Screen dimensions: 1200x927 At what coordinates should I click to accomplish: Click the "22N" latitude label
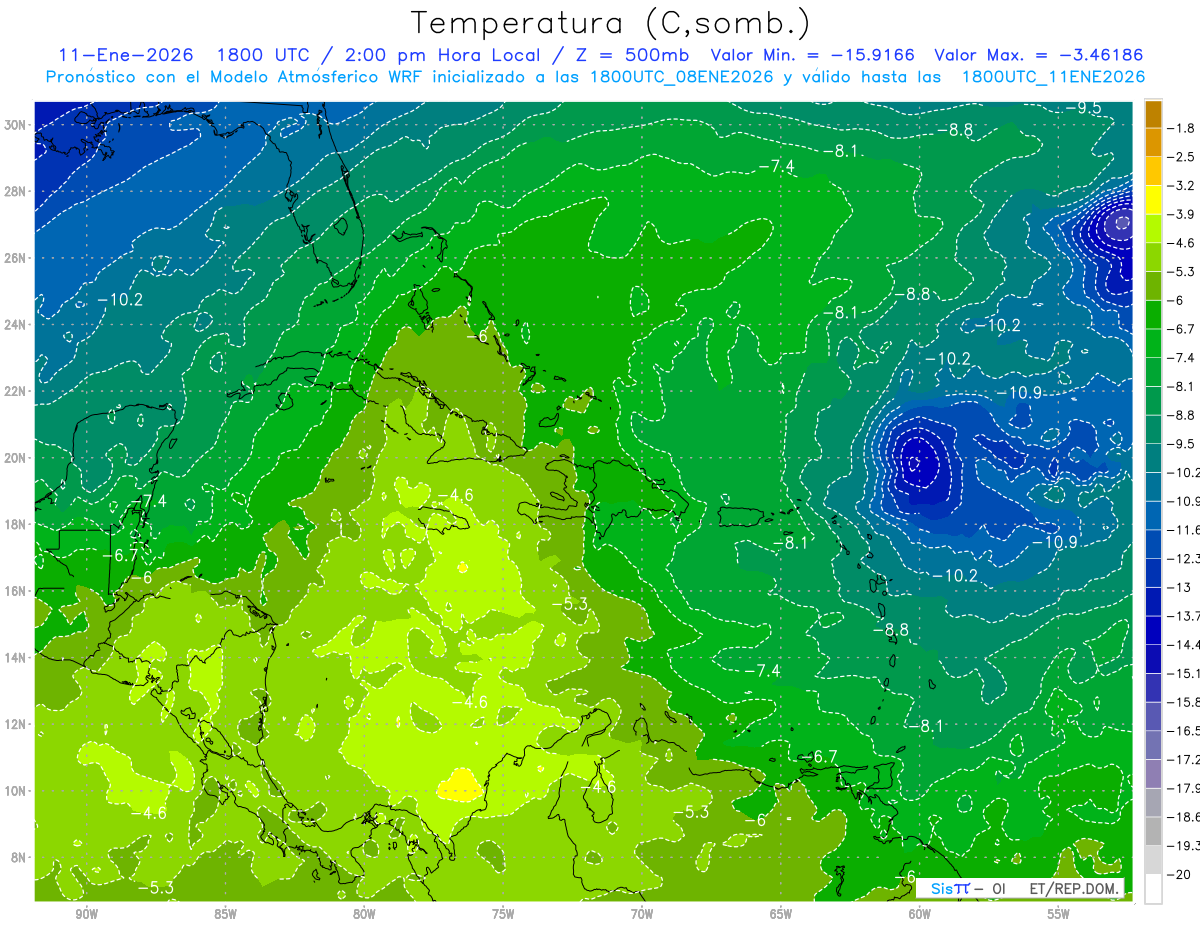click(x=17, y=391)
